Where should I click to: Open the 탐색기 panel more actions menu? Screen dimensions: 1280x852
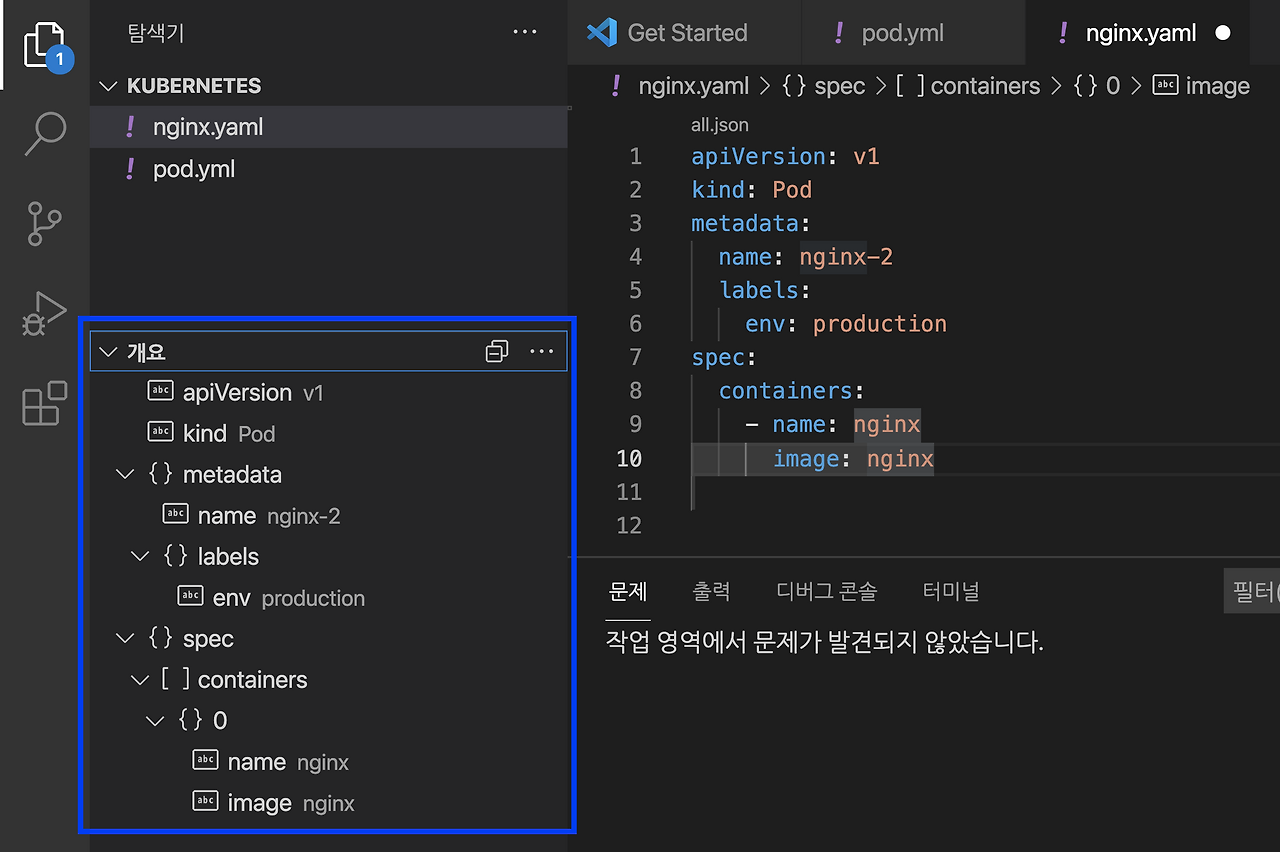[525, 32]
